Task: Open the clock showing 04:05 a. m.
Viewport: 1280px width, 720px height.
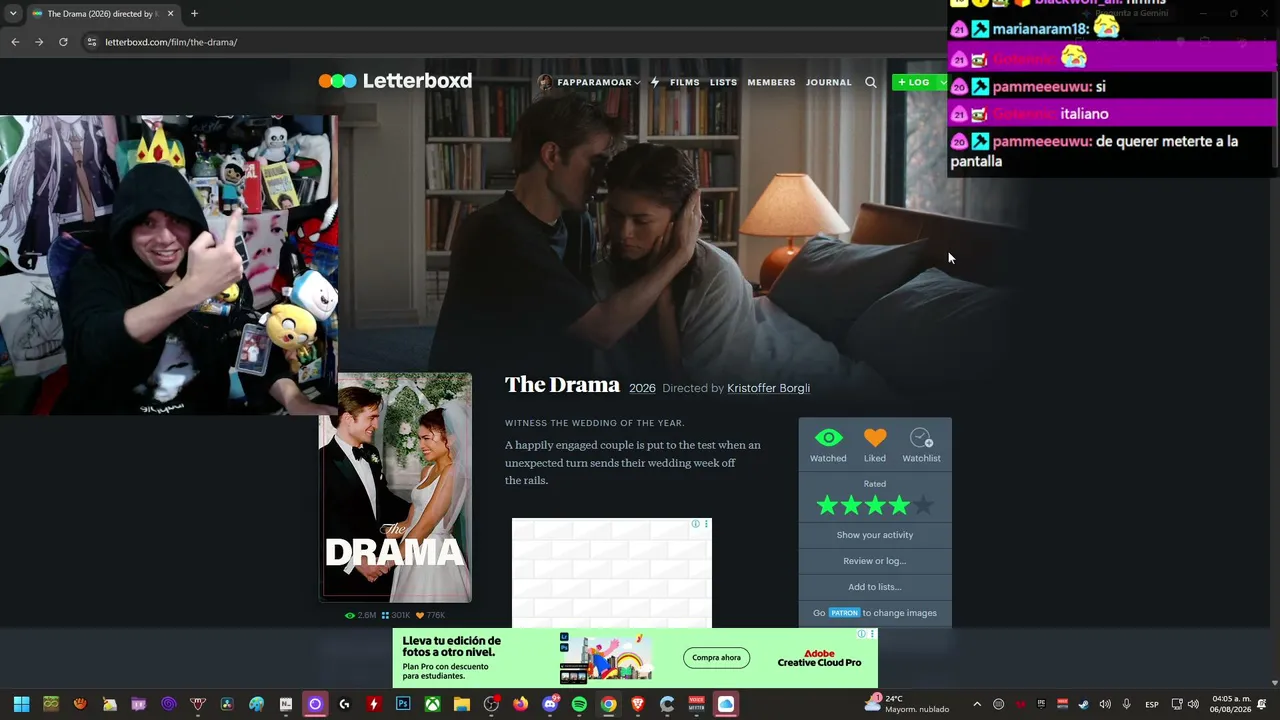Action: click(1231, 704)
